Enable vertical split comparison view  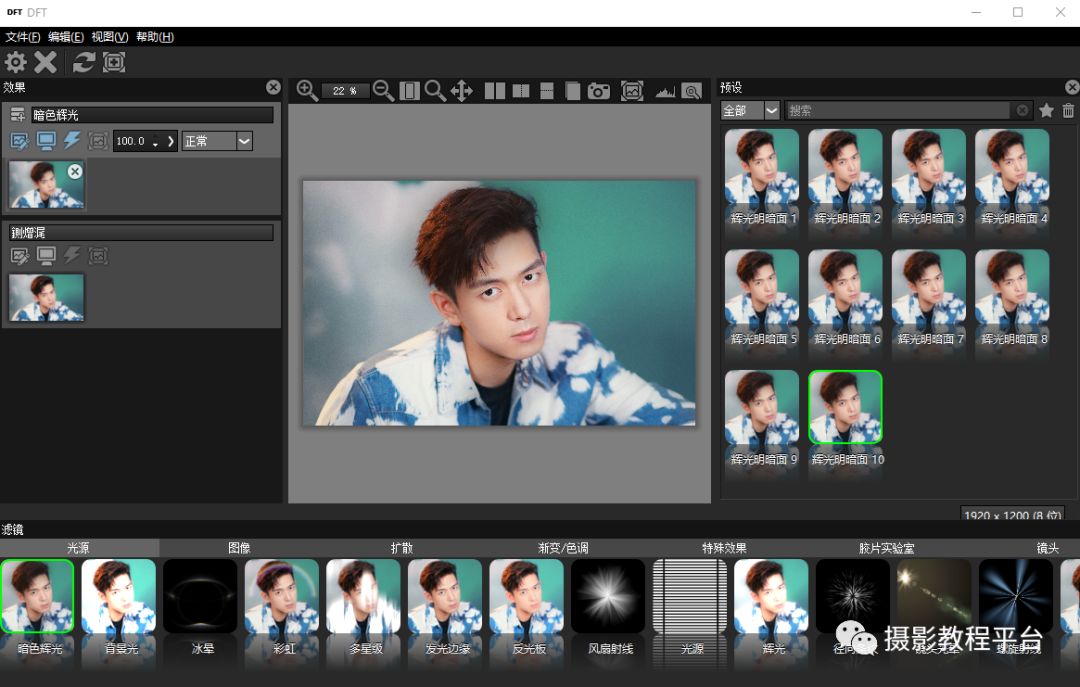[521, 90]
